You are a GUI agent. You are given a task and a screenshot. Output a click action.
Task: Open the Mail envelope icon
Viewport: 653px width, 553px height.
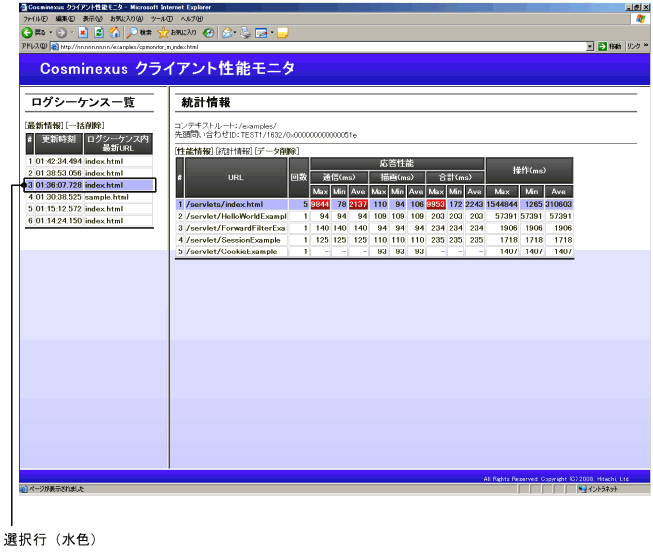tap(227, 32)
